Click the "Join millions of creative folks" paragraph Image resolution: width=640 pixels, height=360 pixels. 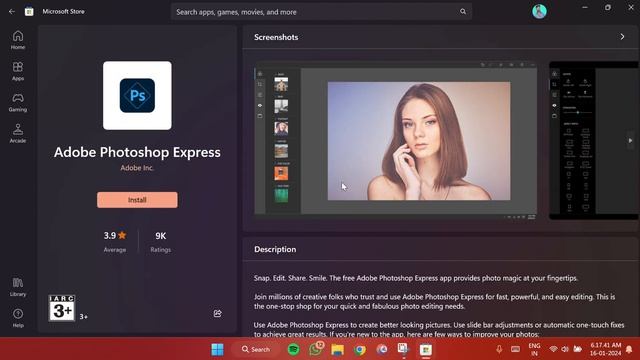[x=434, y=302]
